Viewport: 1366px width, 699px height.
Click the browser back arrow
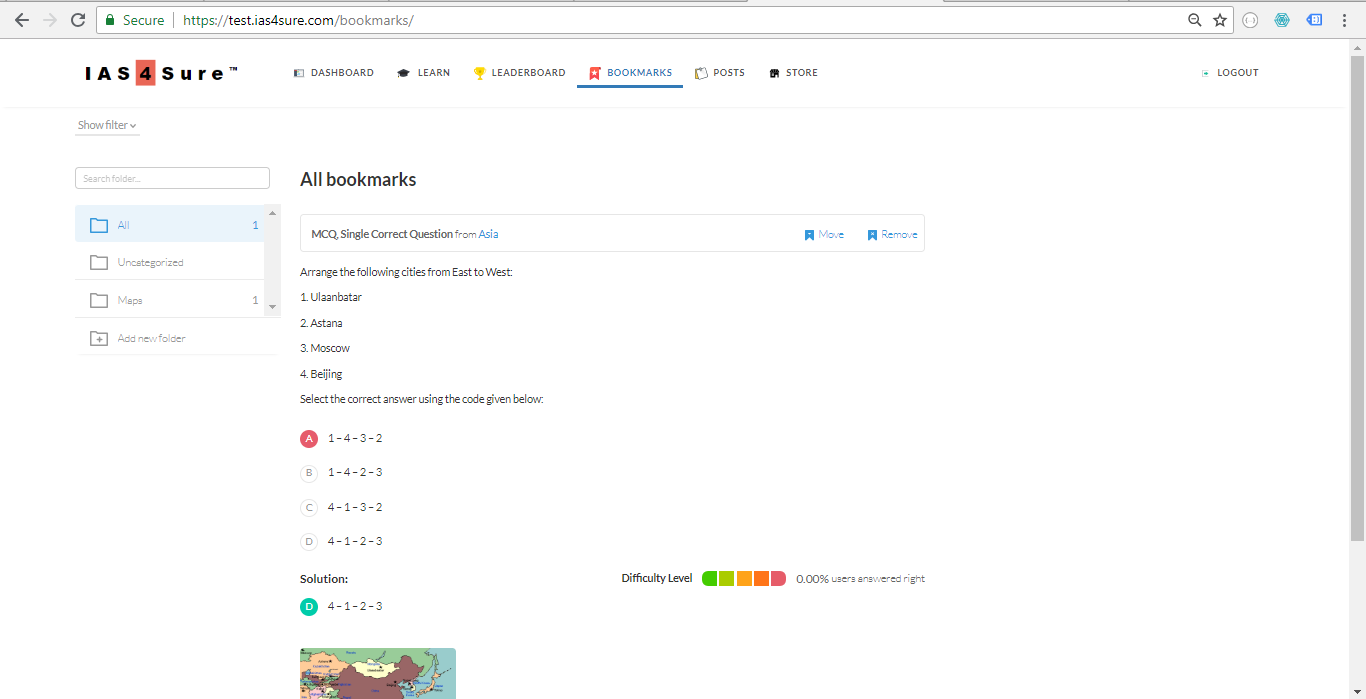click(x=22, y=20)
